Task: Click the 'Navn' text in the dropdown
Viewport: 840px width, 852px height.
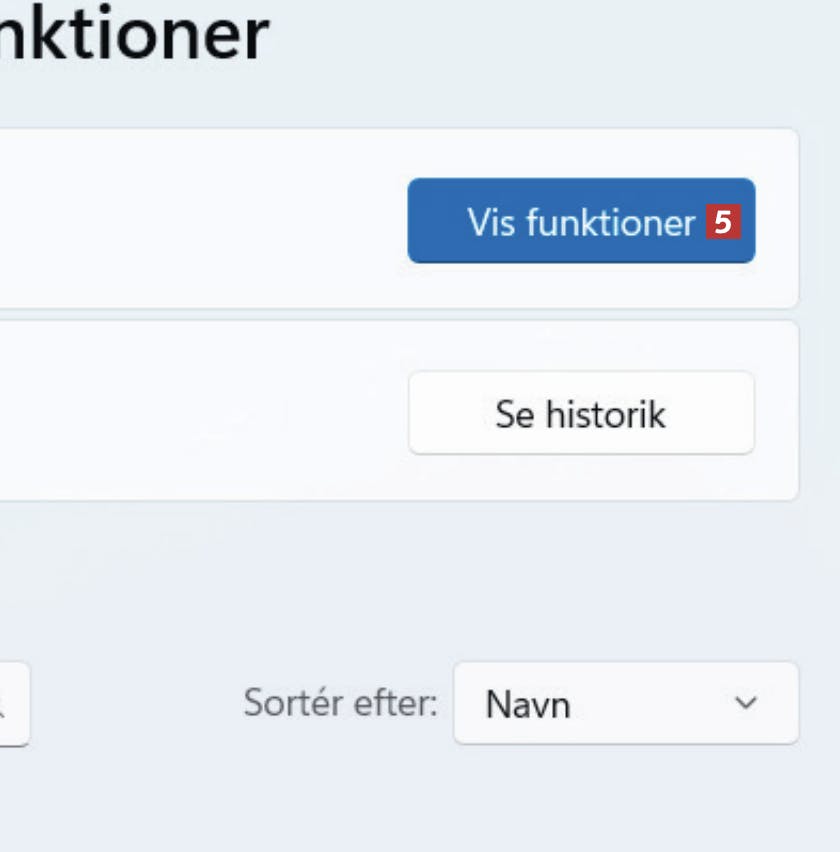Action: 527,705
